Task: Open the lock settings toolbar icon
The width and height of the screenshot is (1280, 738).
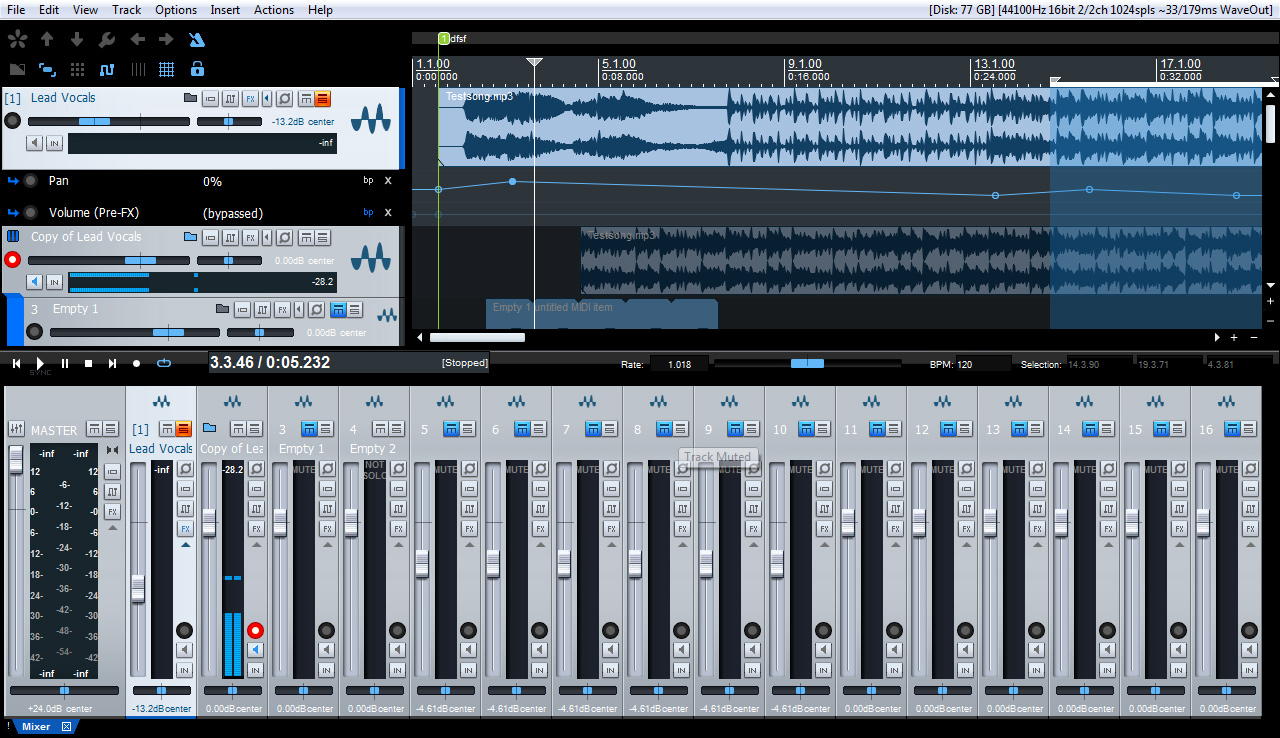Action: coord(197,70)
